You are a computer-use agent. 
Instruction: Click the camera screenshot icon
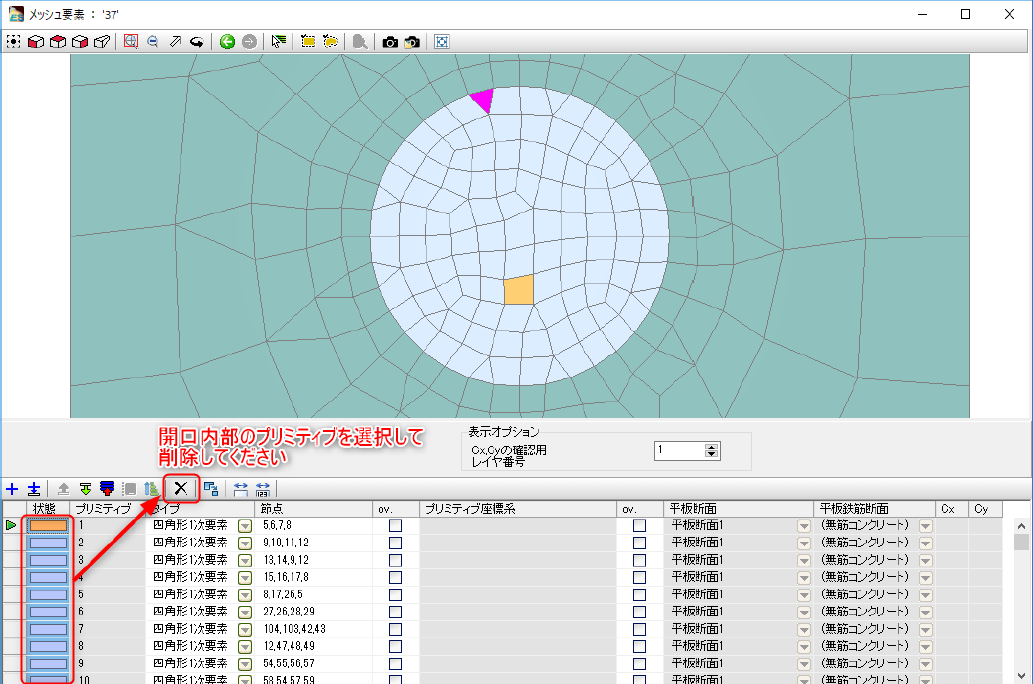[x=391, y=42]
